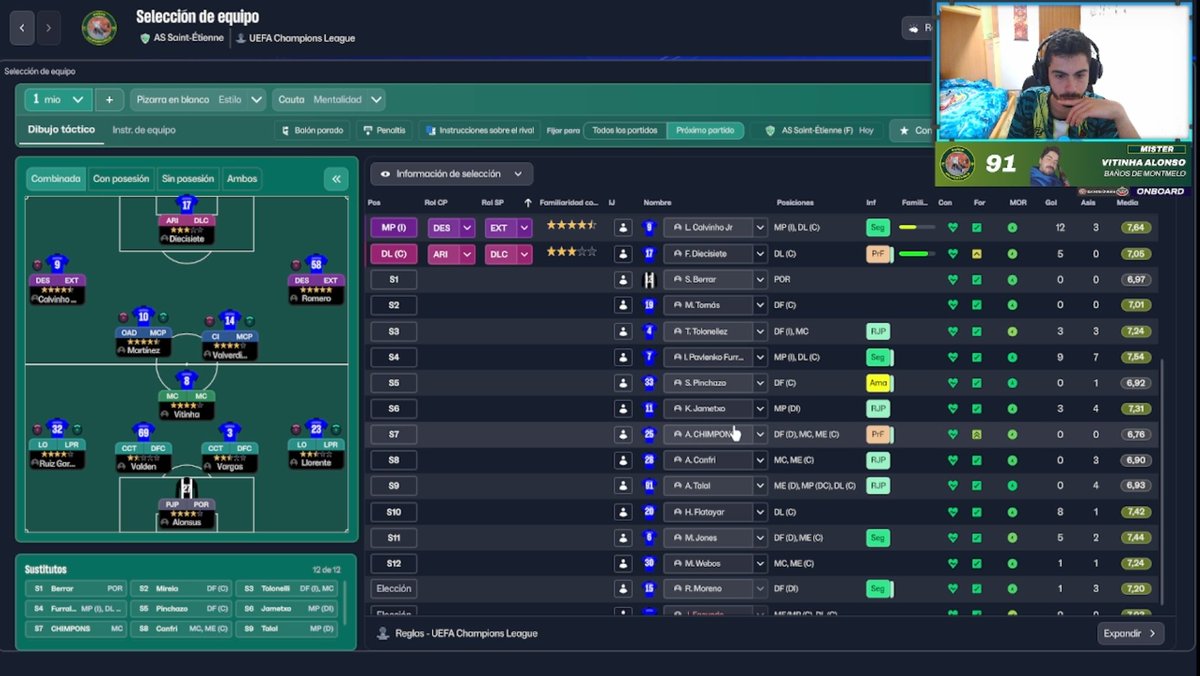Click the number 9 shirt icon for Calvinho
The height and width of the screenshot is (676, 1200).
pyautogui.click(x=649, y=228)
